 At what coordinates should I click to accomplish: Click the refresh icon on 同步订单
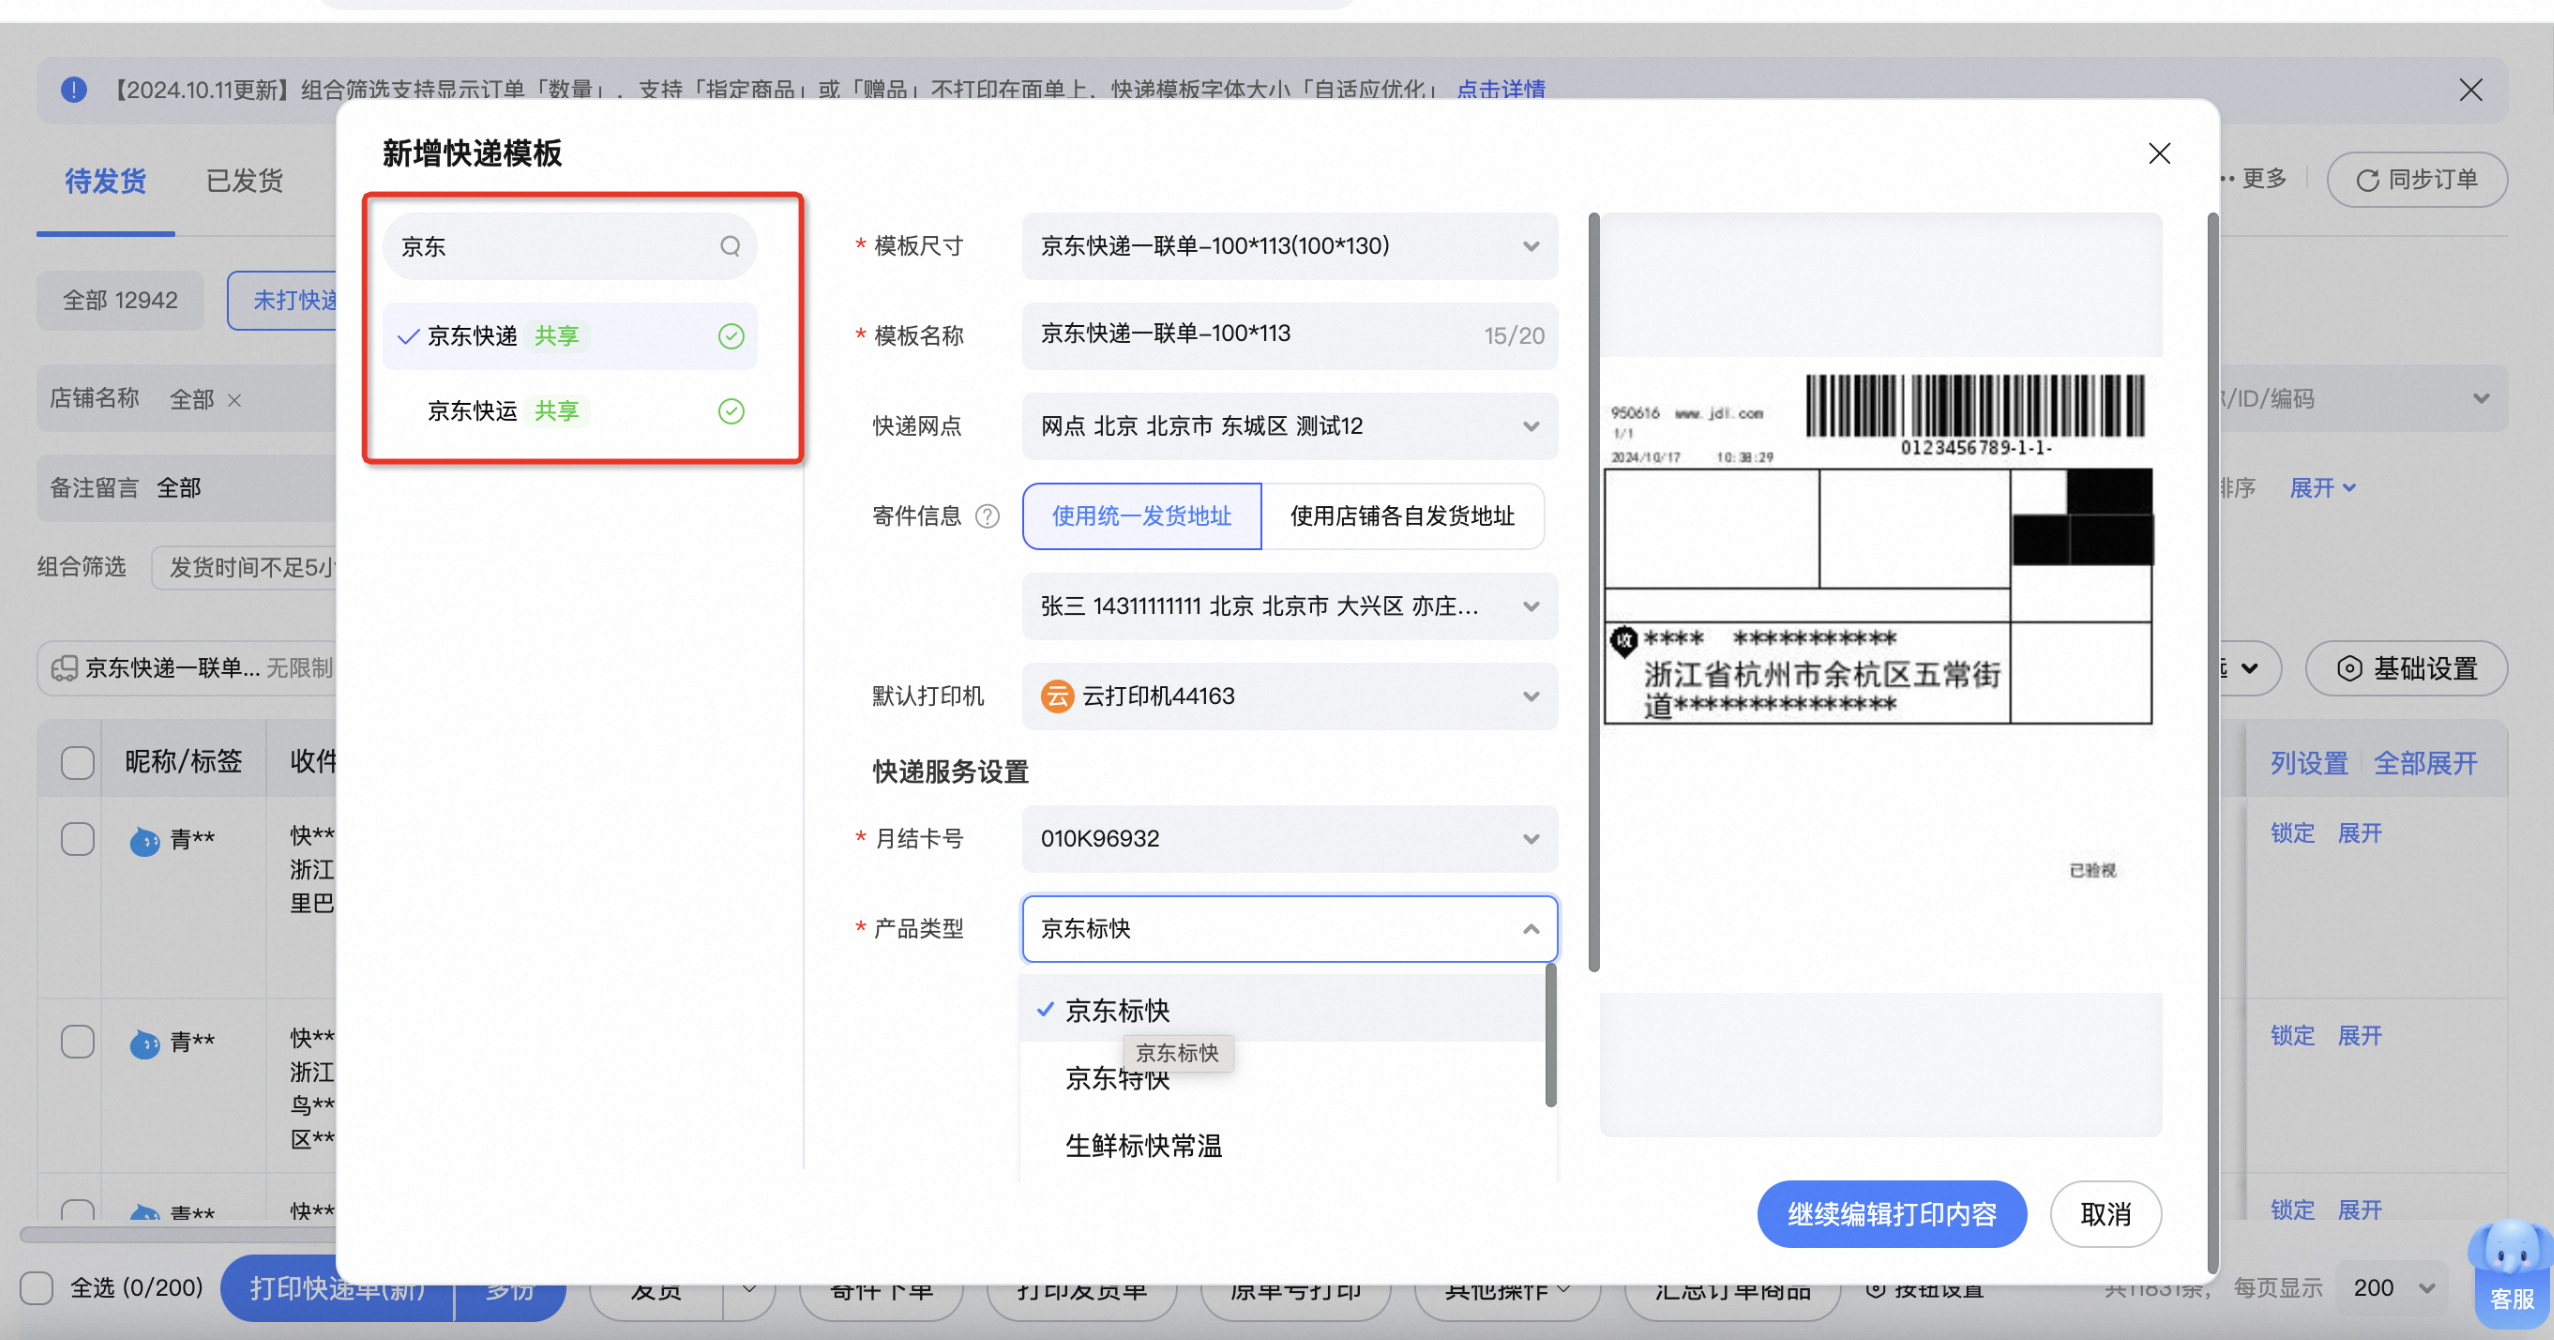(x=2367, y=180)
